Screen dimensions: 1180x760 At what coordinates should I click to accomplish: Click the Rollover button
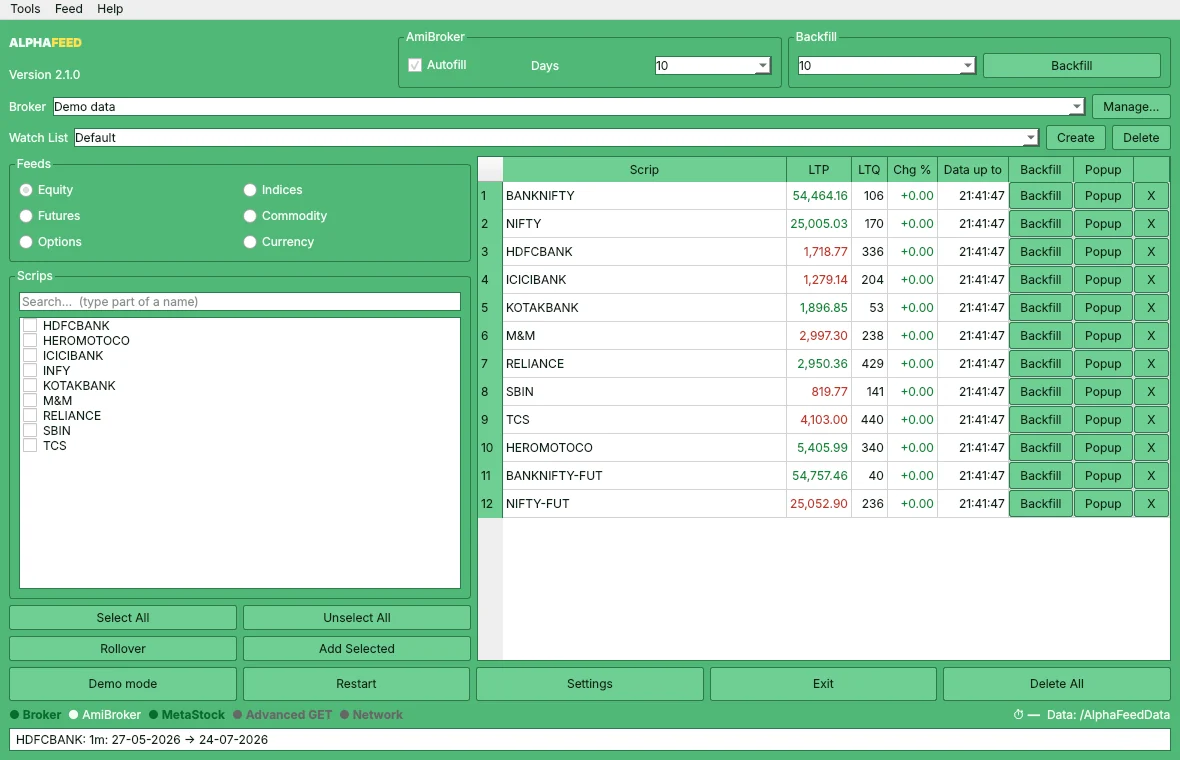tap(123, 649)
